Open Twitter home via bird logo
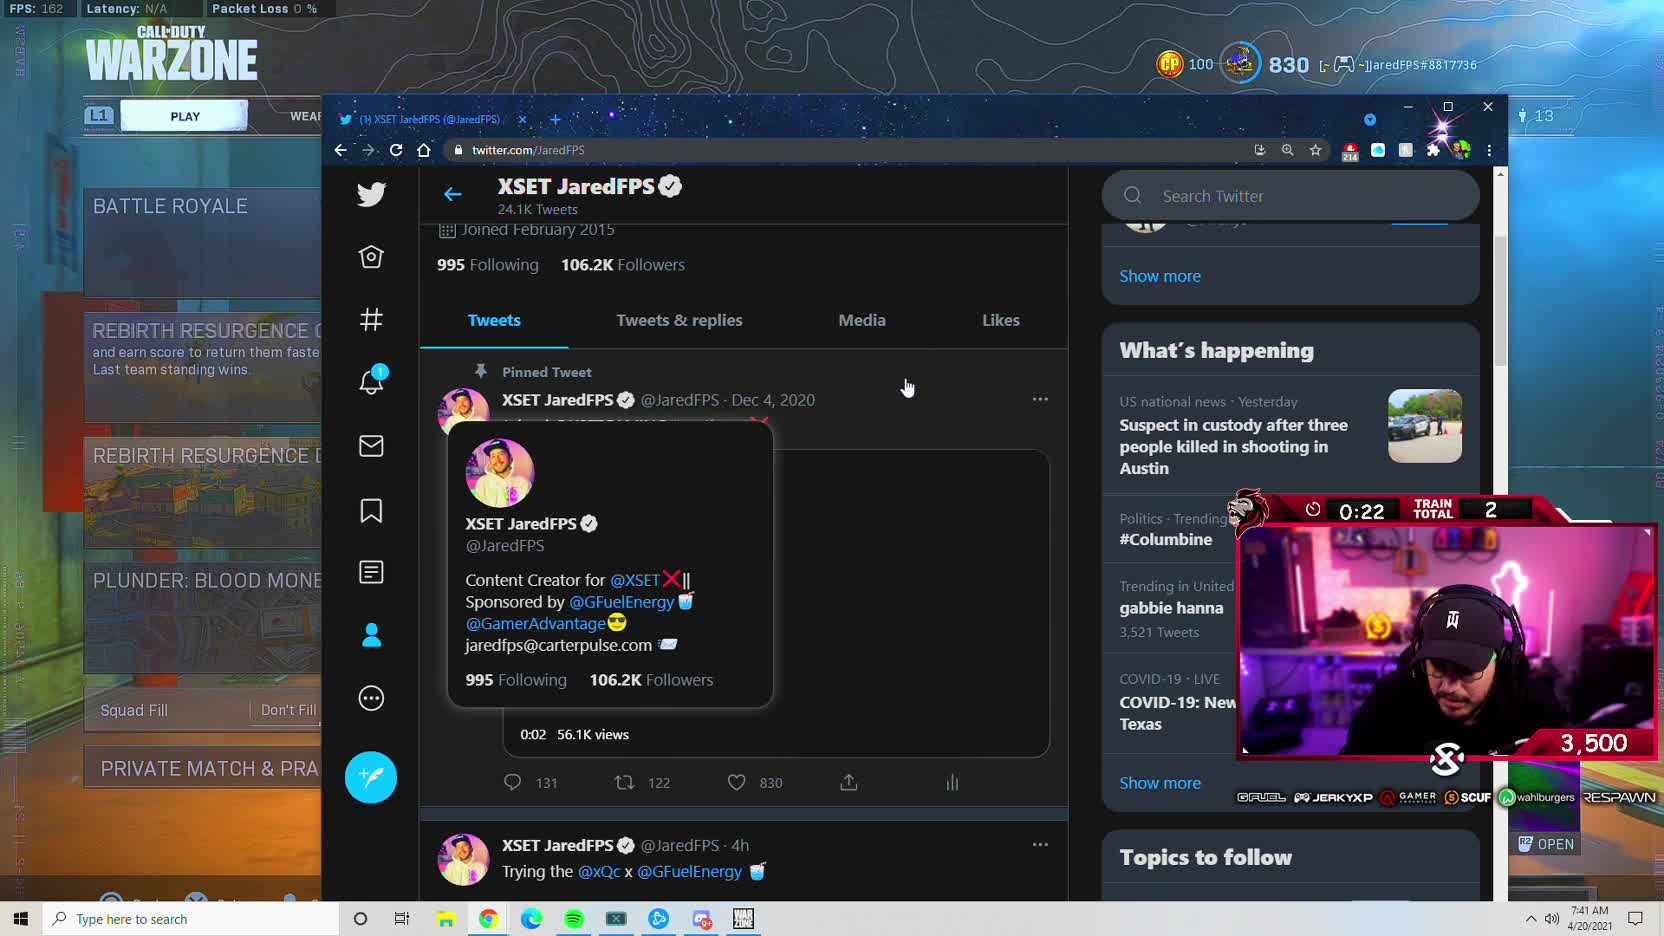Viewport: 1664px width, 936px height. point(371,194)
